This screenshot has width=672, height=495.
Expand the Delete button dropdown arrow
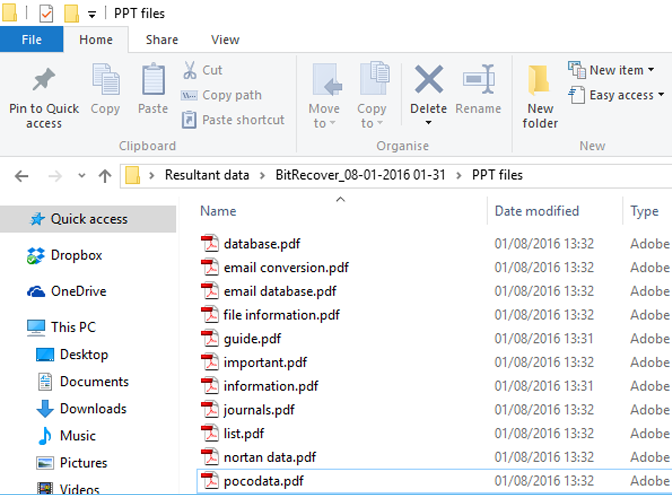pyautogui.click(x=429, y=123)
